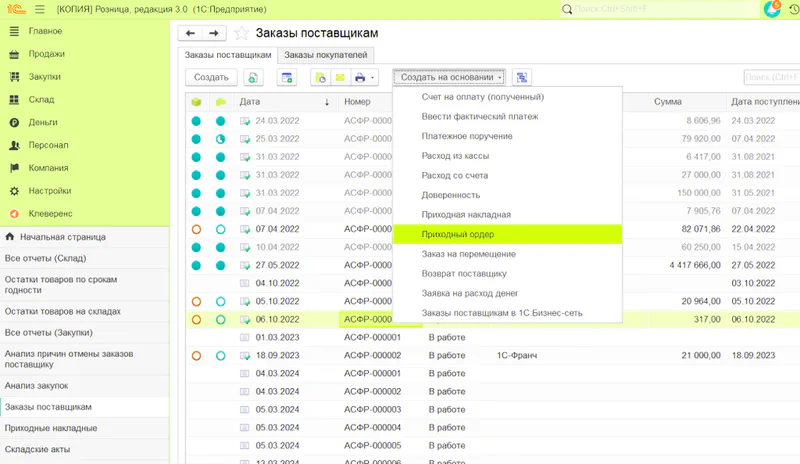Viewport: 800px width, 464px height.
Task: Collapse the Создать на основании dropdown
Action: click(449, 77)
